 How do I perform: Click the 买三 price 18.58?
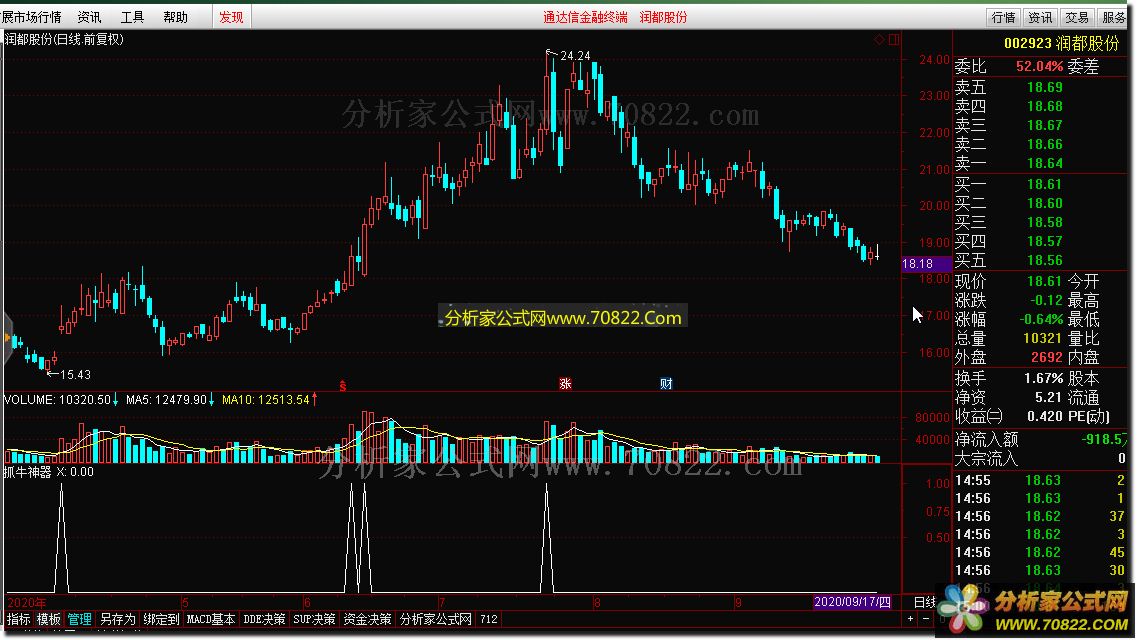click(1044, 222)
